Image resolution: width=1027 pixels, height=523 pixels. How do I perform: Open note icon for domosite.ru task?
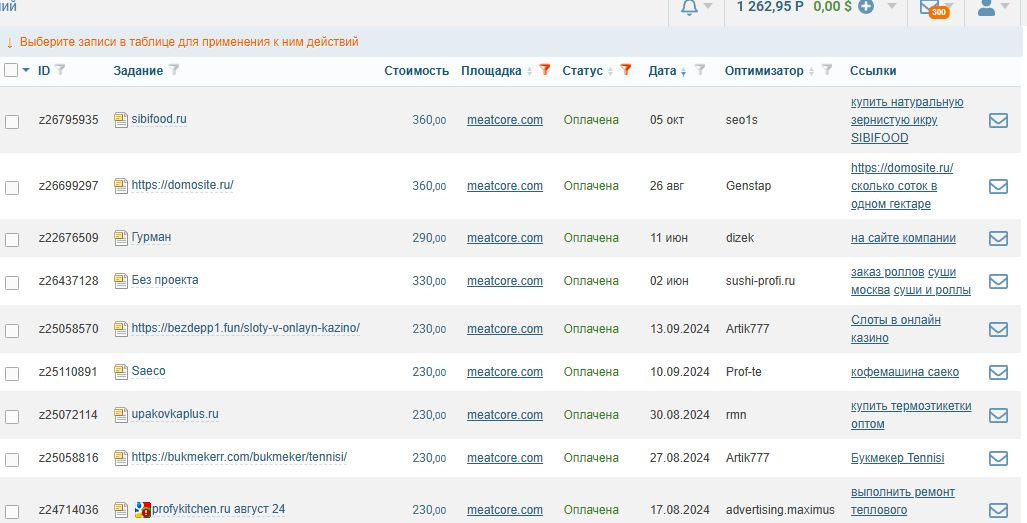(x=121, y=186)
